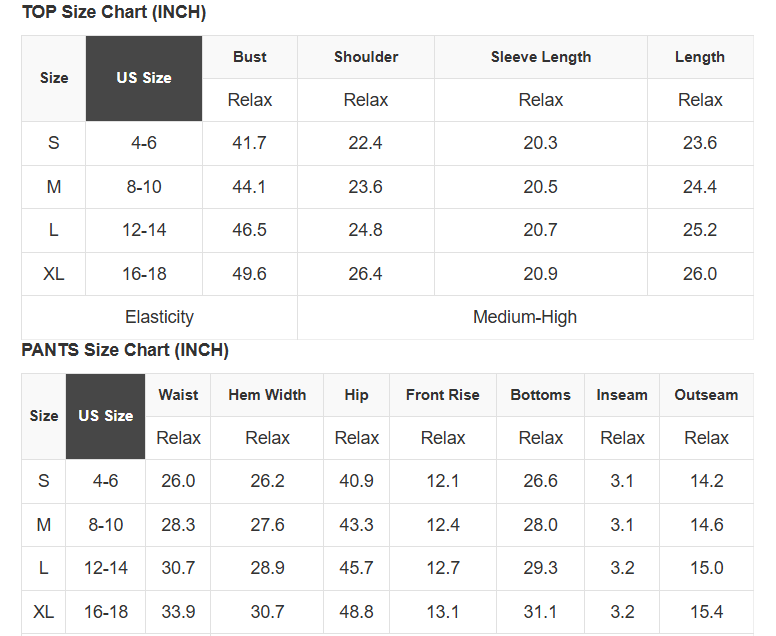Click the Bust column header
This screenshot has width=776, height=636.
click(250, 57)
